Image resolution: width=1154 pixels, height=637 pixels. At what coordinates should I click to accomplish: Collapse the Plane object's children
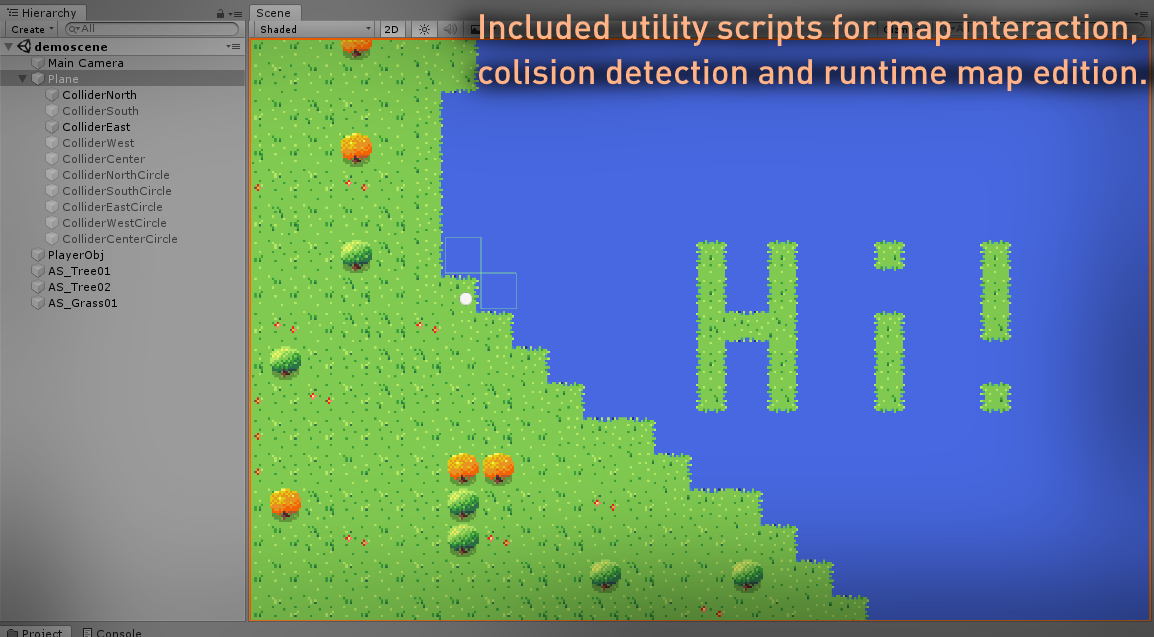(22, 78)
